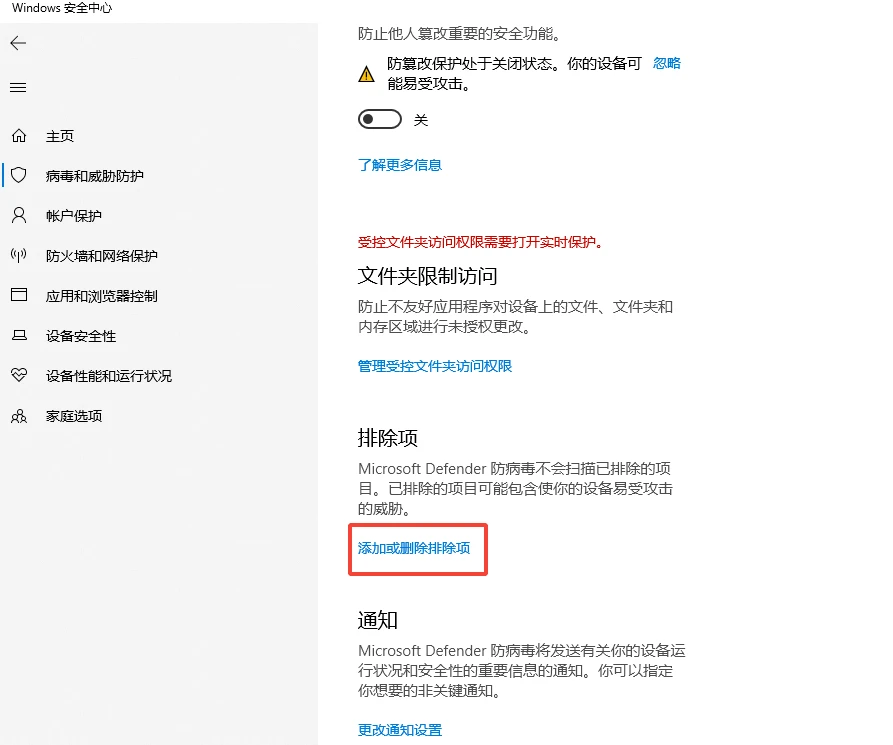Open 帐户保护 section
The height and width of the screenshot is (745, 893).
click(x=73, y=216)
